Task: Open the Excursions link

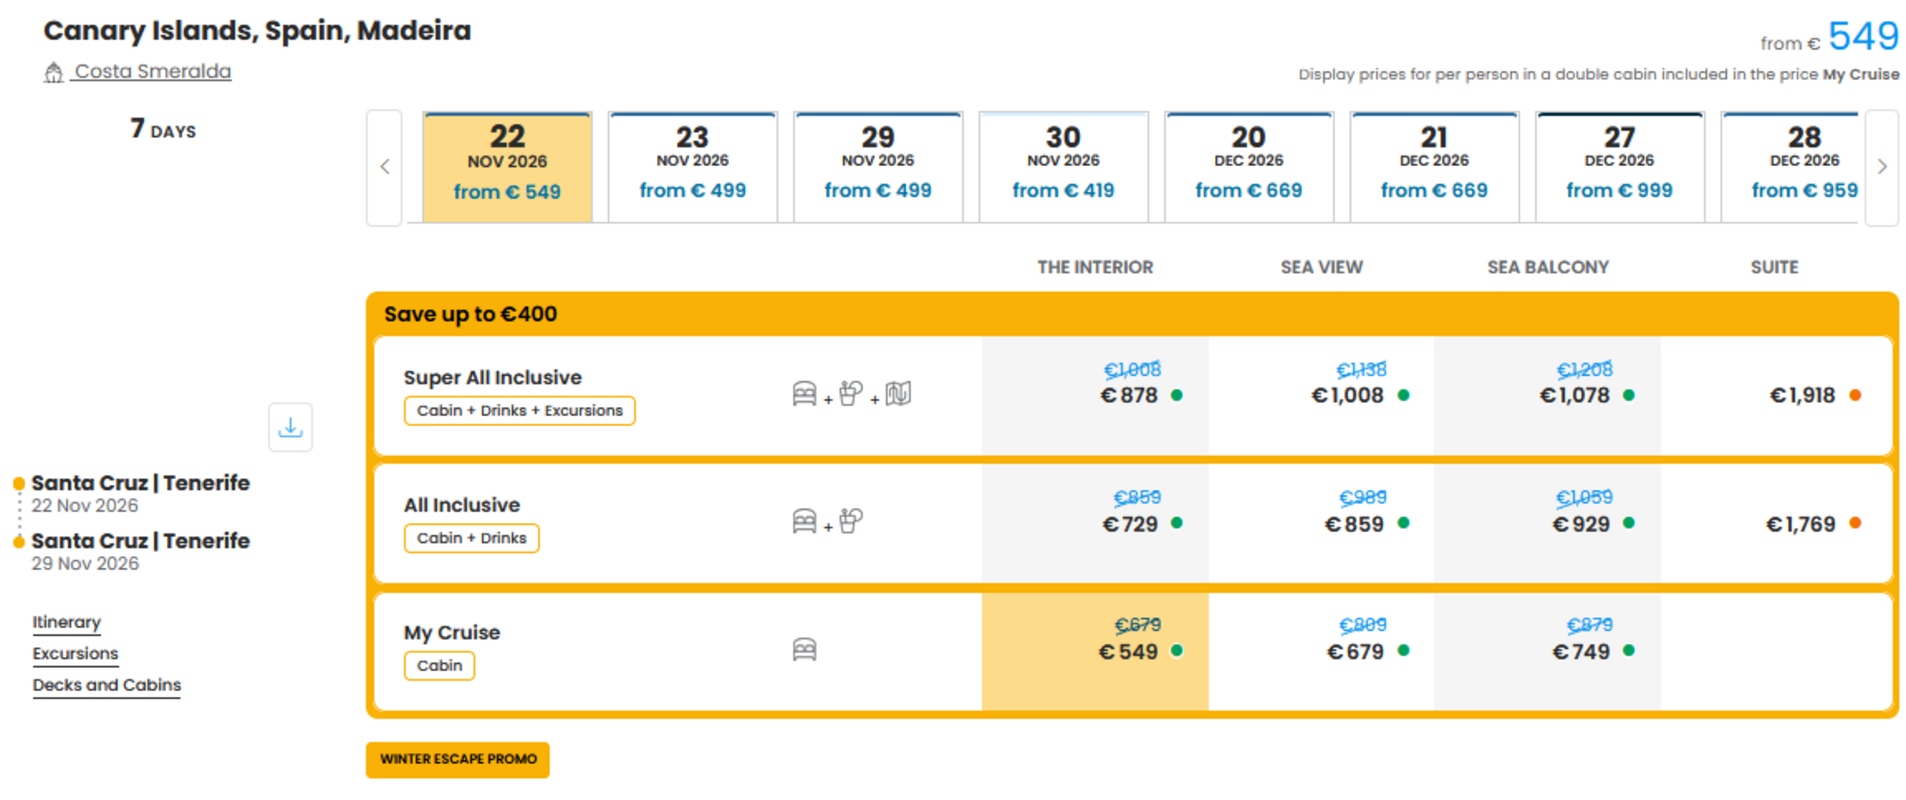Action: pos(75,653)
